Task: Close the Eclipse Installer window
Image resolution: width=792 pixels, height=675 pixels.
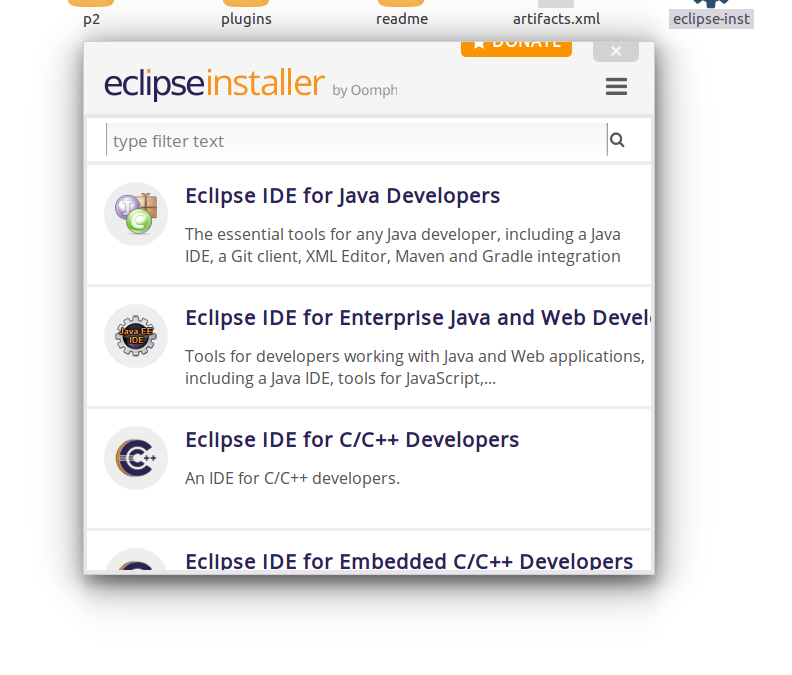Action: 616,52
